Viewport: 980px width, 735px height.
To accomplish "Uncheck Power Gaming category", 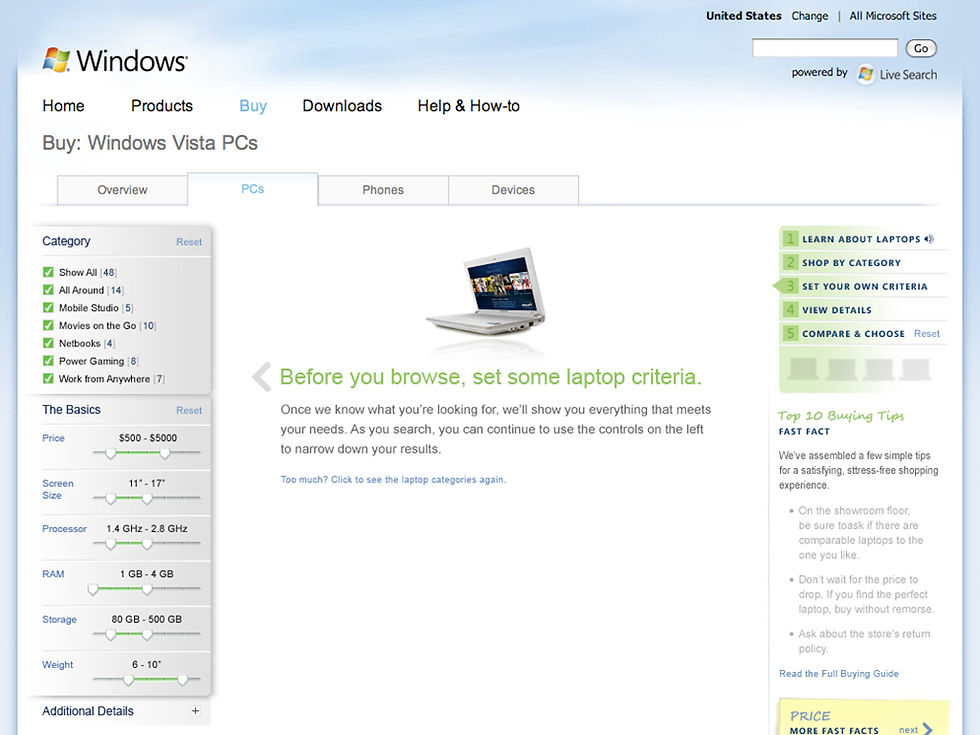I will coord(47,361).
